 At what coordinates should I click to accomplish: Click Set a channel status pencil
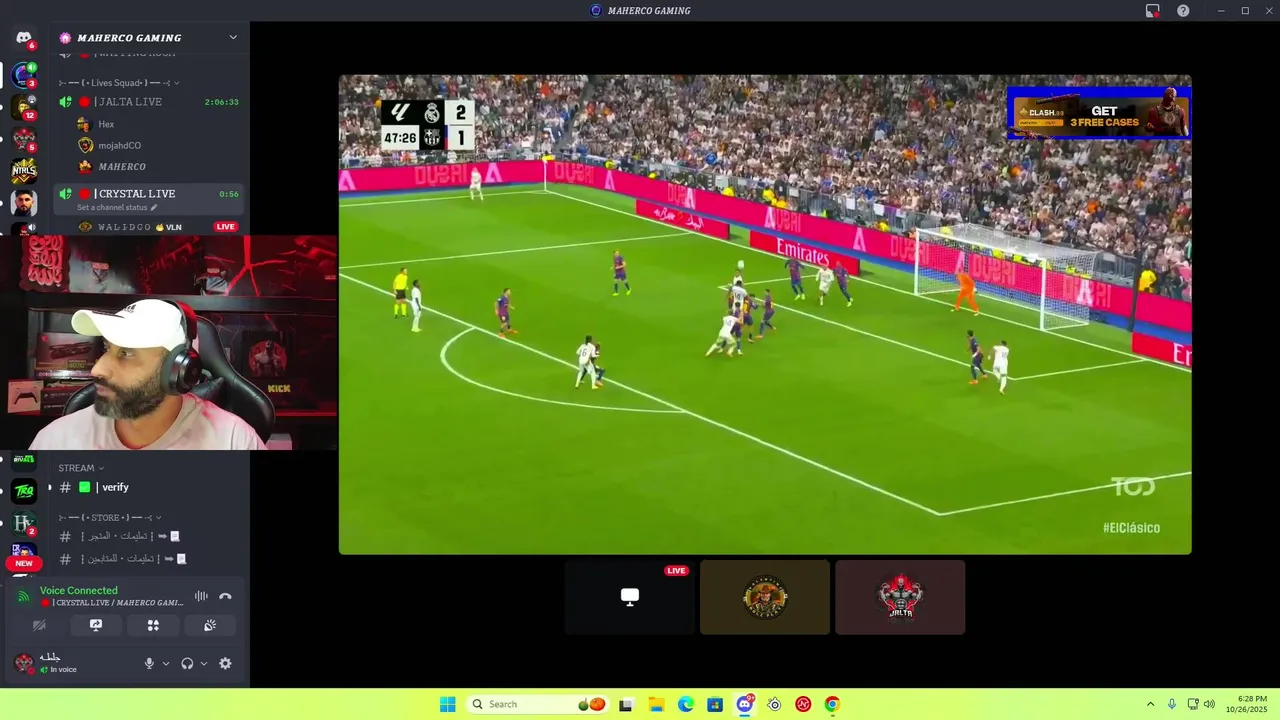[x=154, y=208]
